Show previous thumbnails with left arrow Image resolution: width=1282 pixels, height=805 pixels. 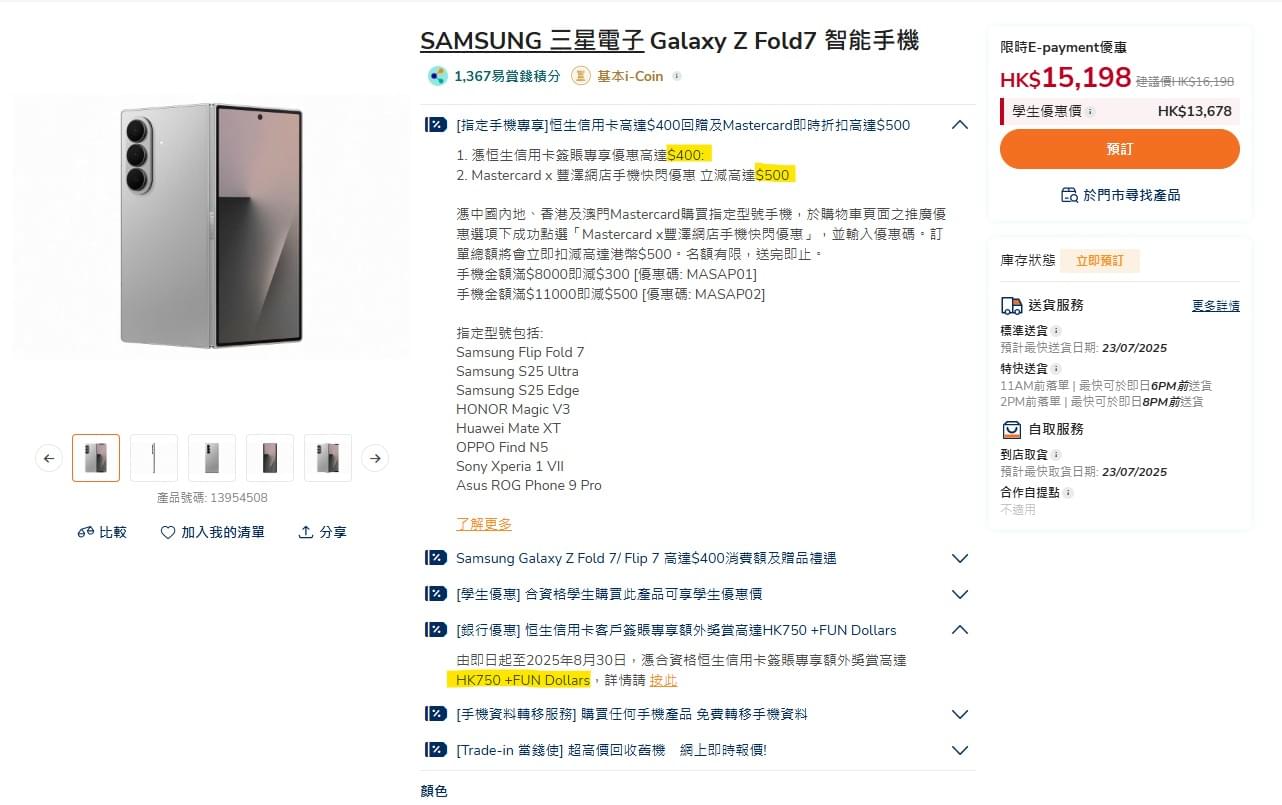[x=48, y=458]
